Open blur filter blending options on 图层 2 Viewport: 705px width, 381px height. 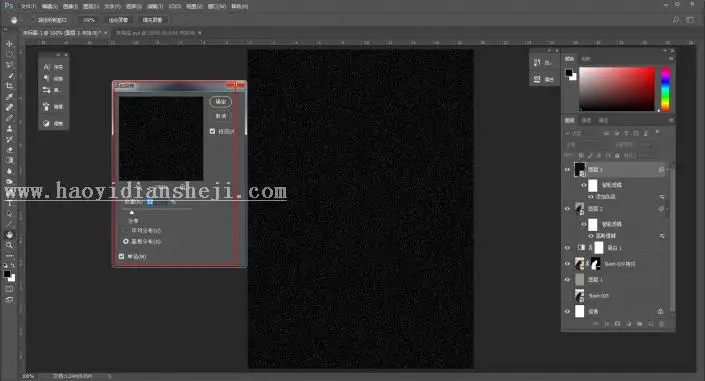point(662,236)
